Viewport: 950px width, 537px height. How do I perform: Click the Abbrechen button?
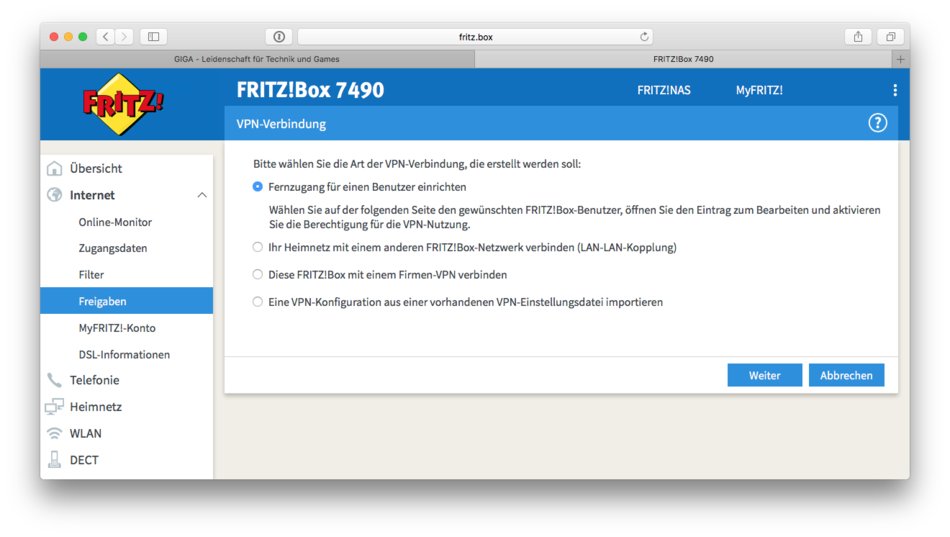[x=846, y=375]
